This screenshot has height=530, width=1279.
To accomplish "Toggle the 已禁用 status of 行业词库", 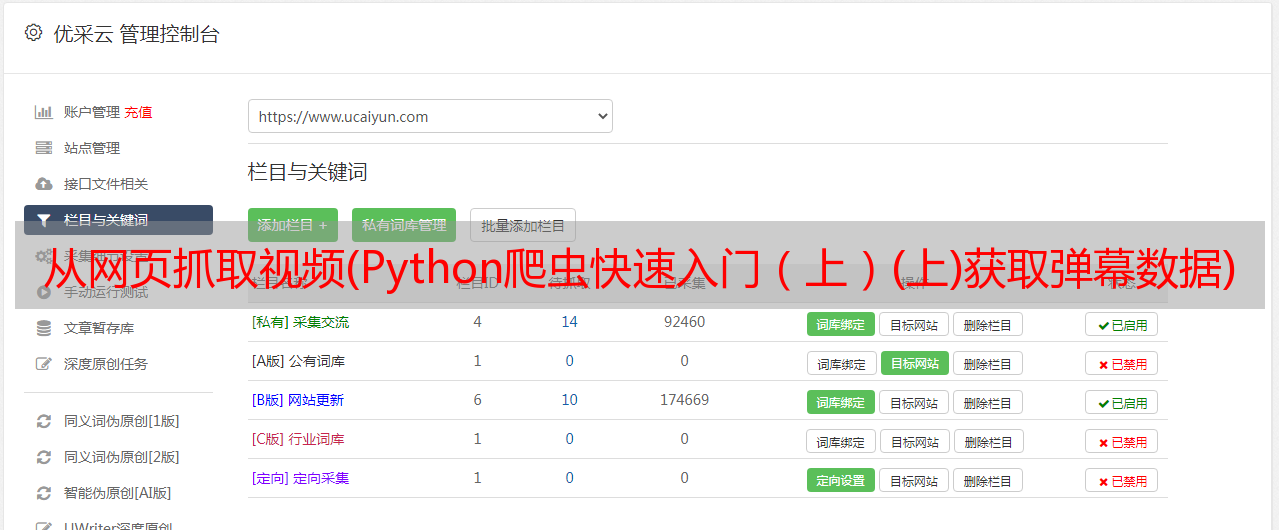I will (x=1122, y=442).
